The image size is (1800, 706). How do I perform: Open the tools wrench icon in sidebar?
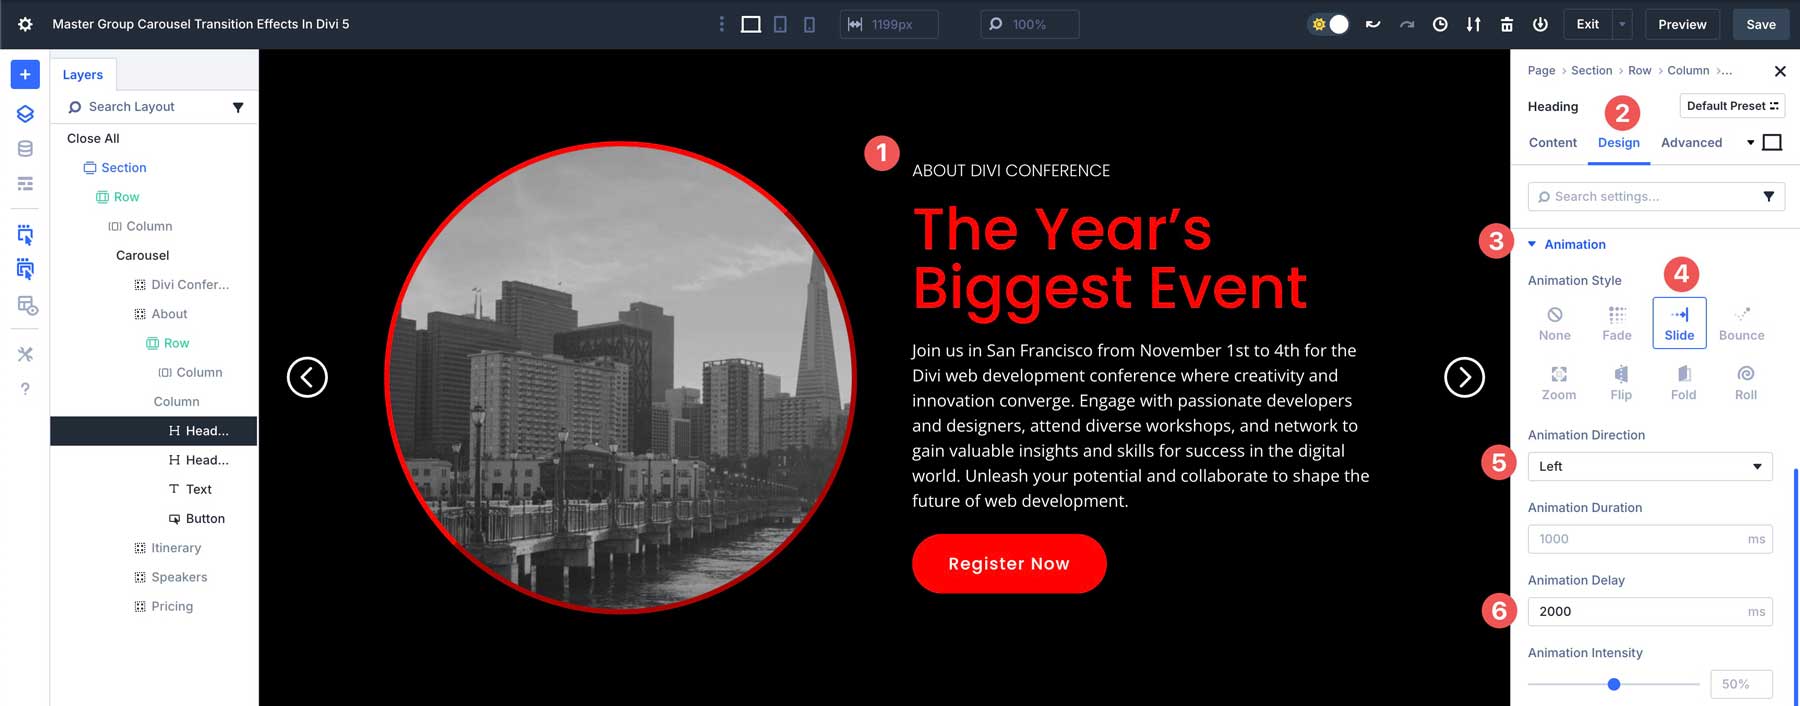(x=25, y=354)
